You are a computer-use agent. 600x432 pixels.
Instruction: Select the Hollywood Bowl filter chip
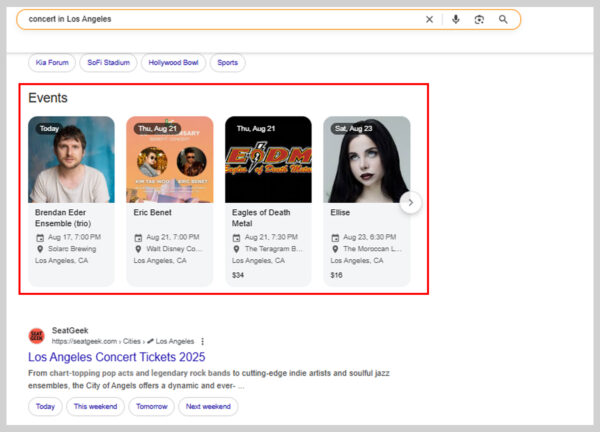click(174, 63)
